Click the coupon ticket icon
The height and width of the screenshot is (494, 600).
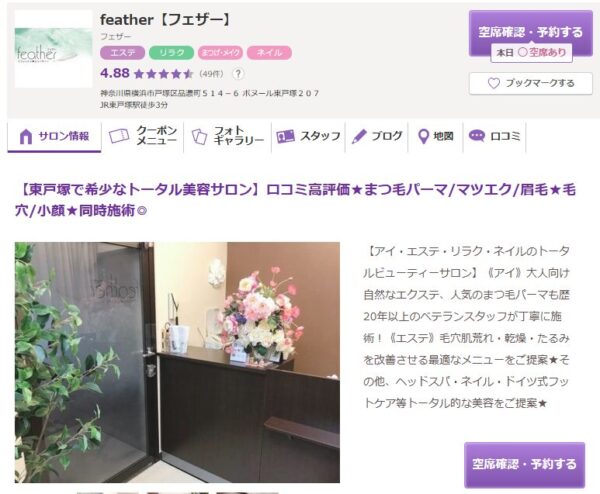pos(119,136)
